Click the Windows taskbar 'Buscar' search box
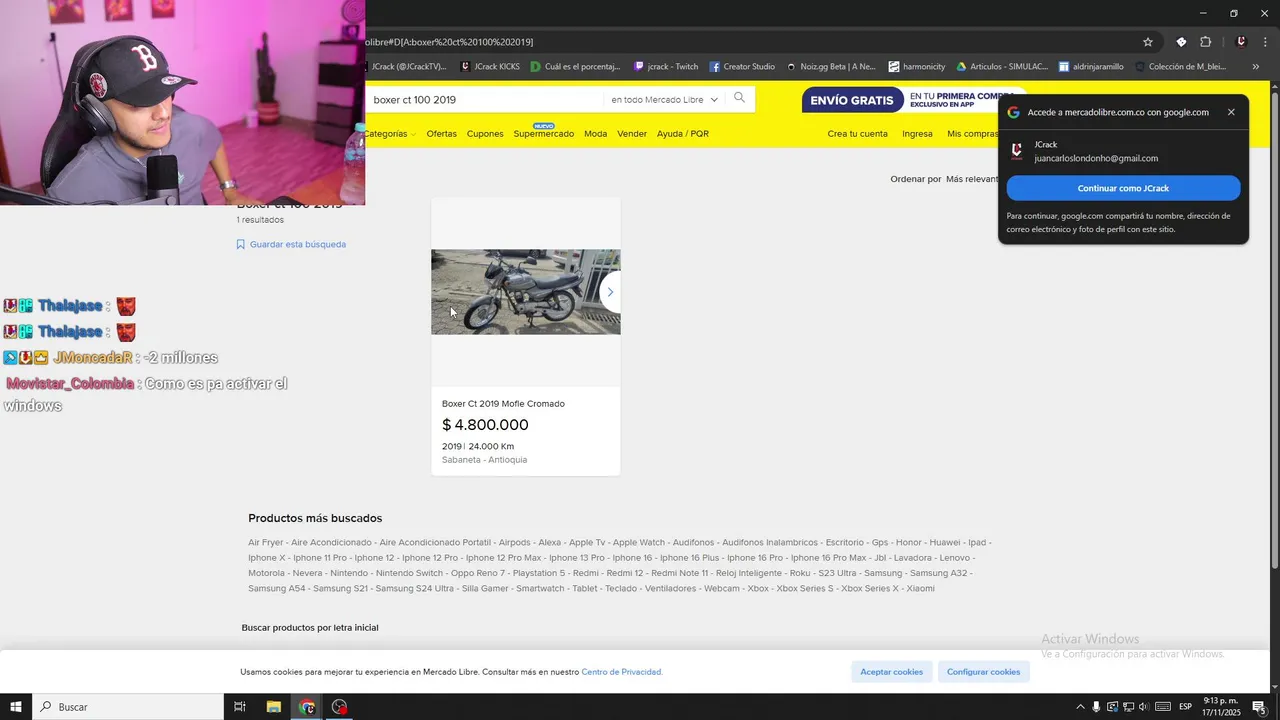The width and height of the screenshot is (1280, 720). pyautogui.click(x=128, y=707)
